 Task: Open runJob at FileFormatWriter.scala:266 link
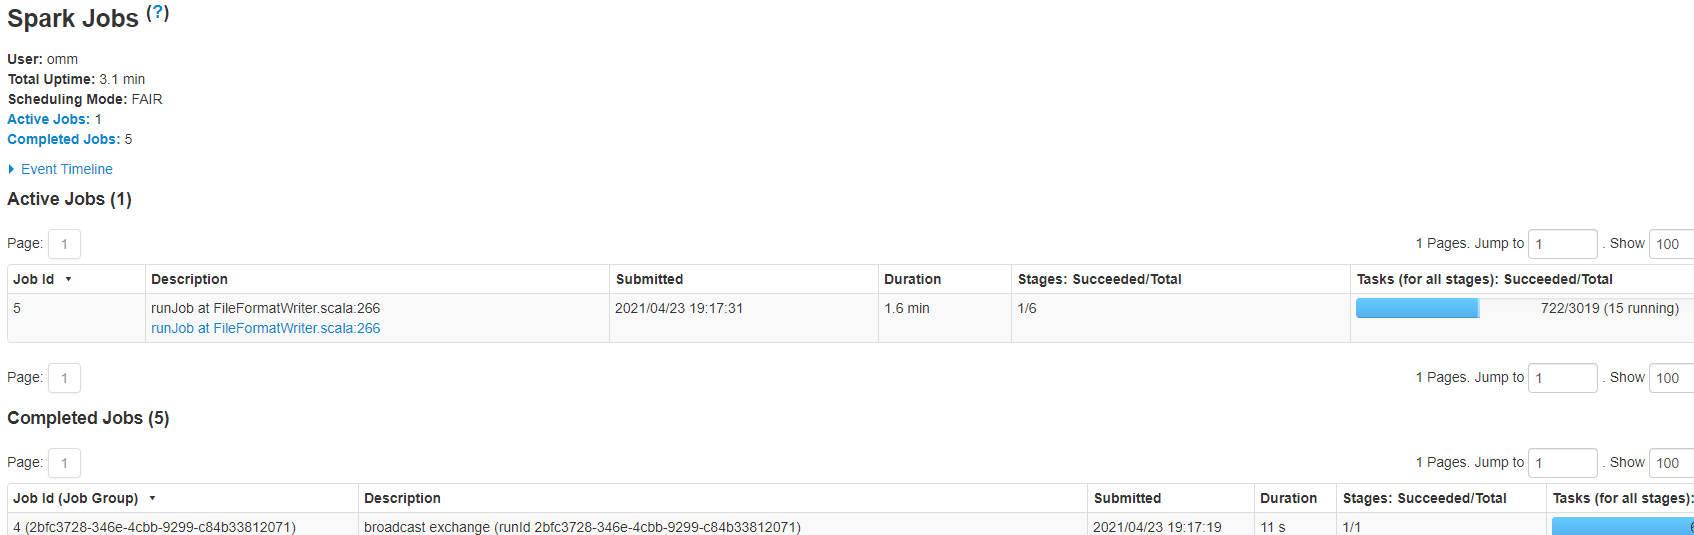pos(265,328)
